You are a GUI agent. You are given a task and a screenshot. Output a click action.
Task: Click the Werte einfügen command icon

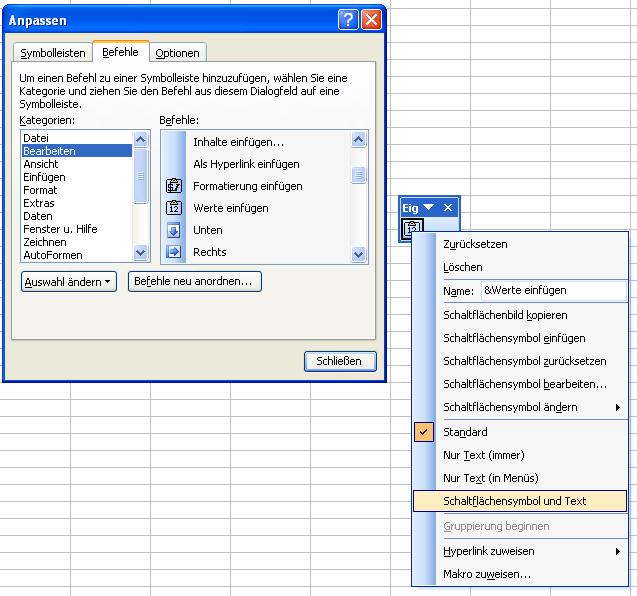coord(174,208)
